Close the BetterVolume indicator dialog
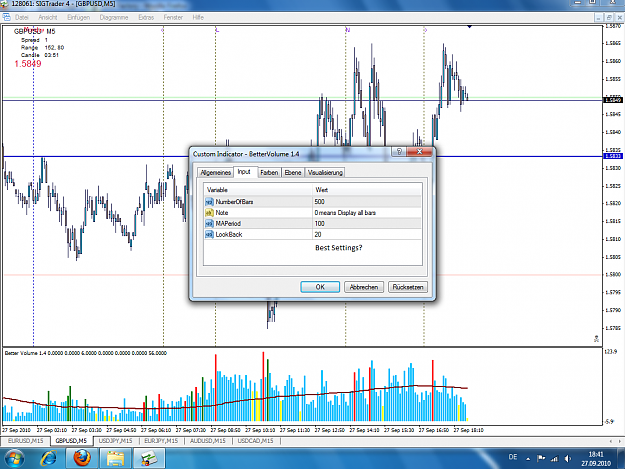Screen dimensions: 625x469 pyautogui.click(x=419, y=152)
